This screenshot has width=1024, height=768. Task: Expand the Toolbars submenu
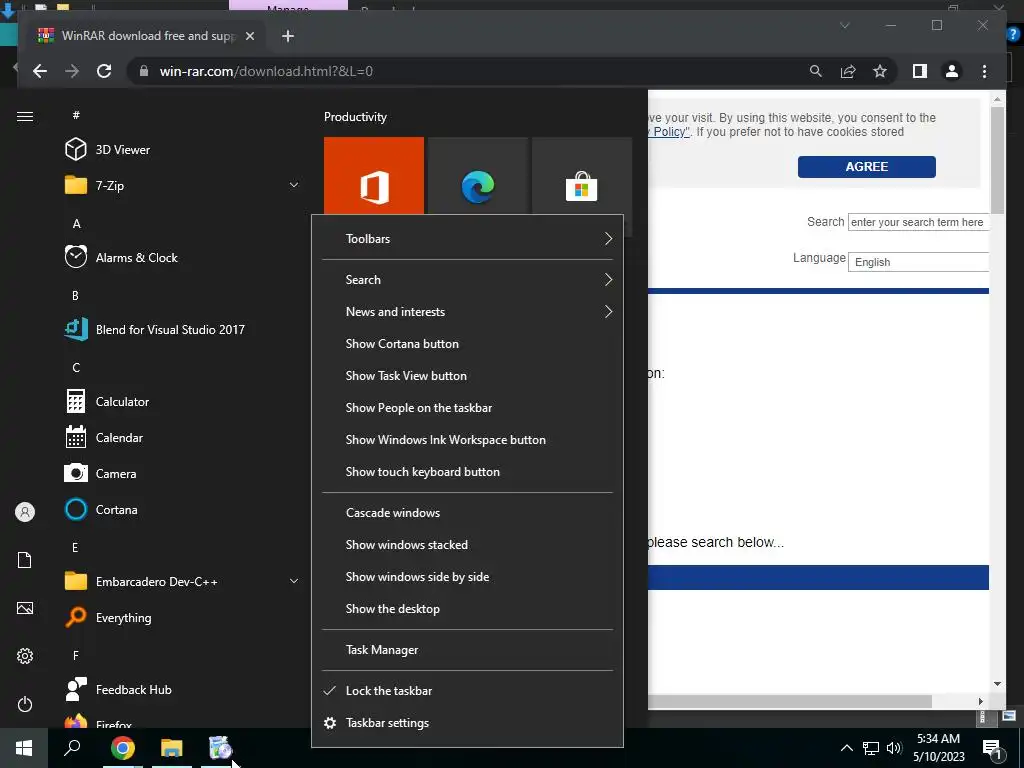(x=468, y=238)
